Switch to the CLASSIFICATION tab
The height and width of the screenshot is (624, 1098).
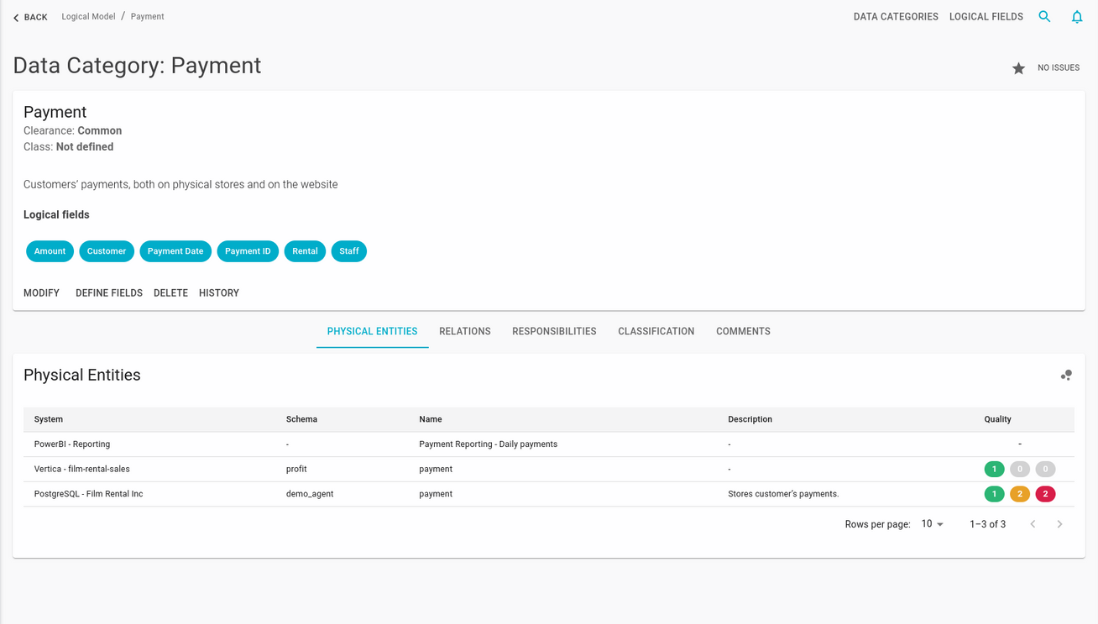point(656,331)
